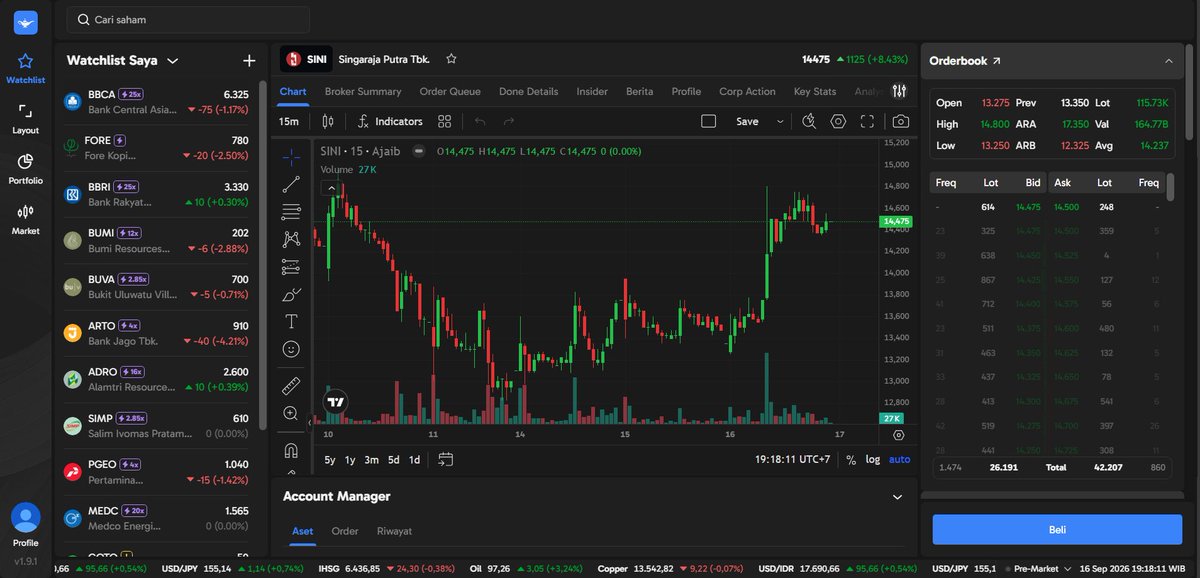
Task: Open the Layout sidebar section
Action: coord(25,118)
